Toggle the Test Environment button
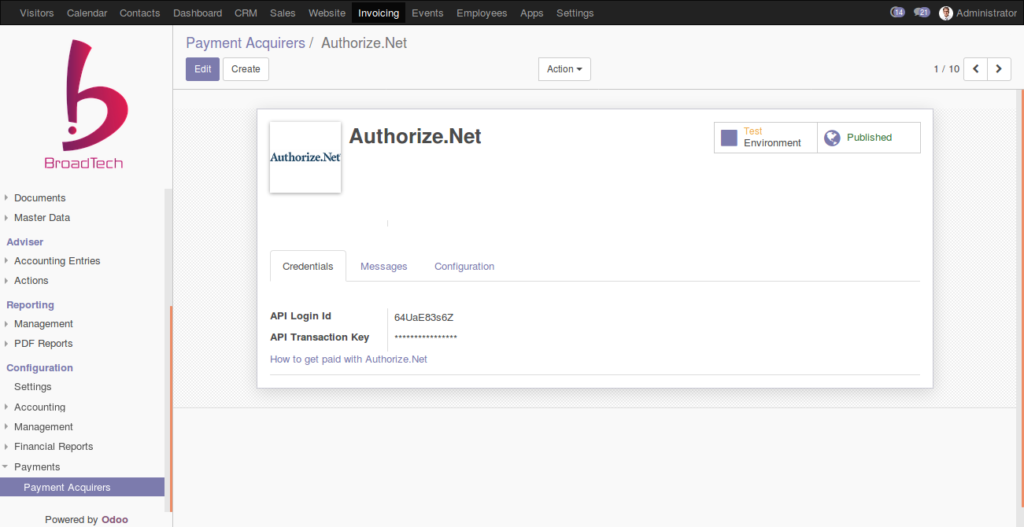Viewport: 1024px width, 527px height. 765,138
